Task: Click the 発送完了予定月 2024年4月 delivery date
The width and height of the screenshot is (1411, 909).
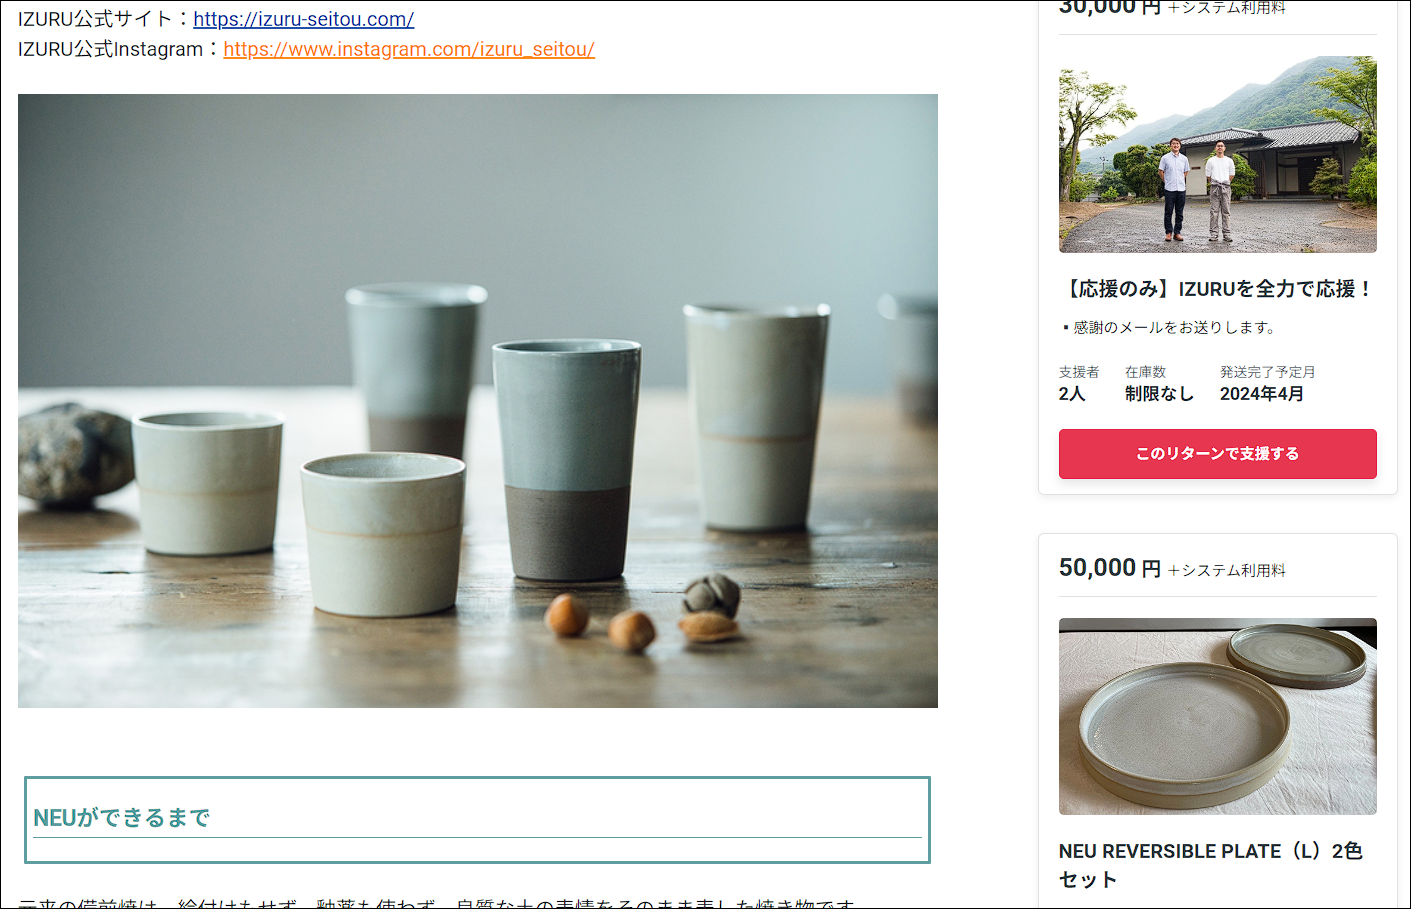Action: [x=1267, y=384]
